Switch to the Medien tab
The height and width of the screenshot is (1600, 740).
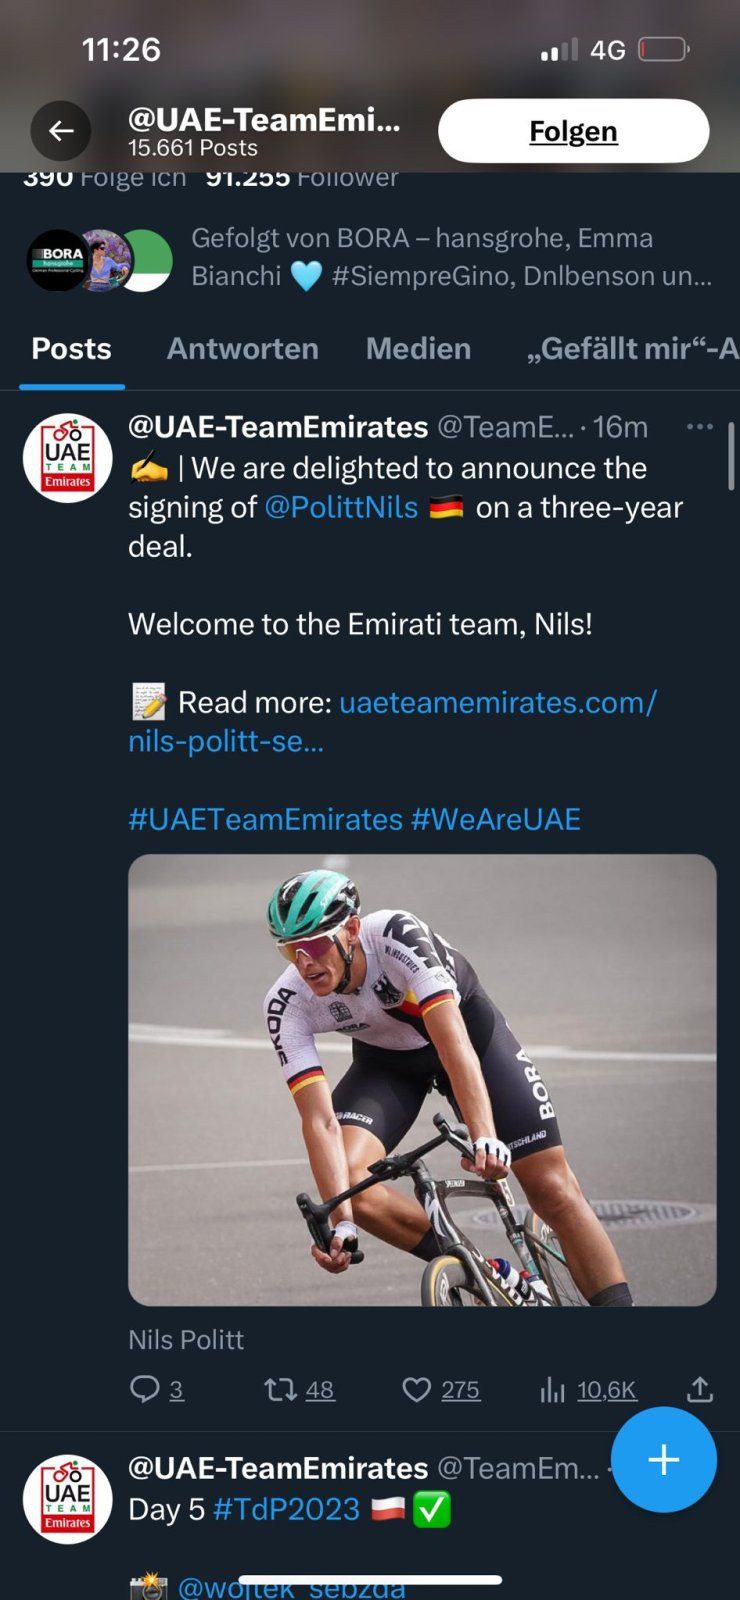pos(418,348)
